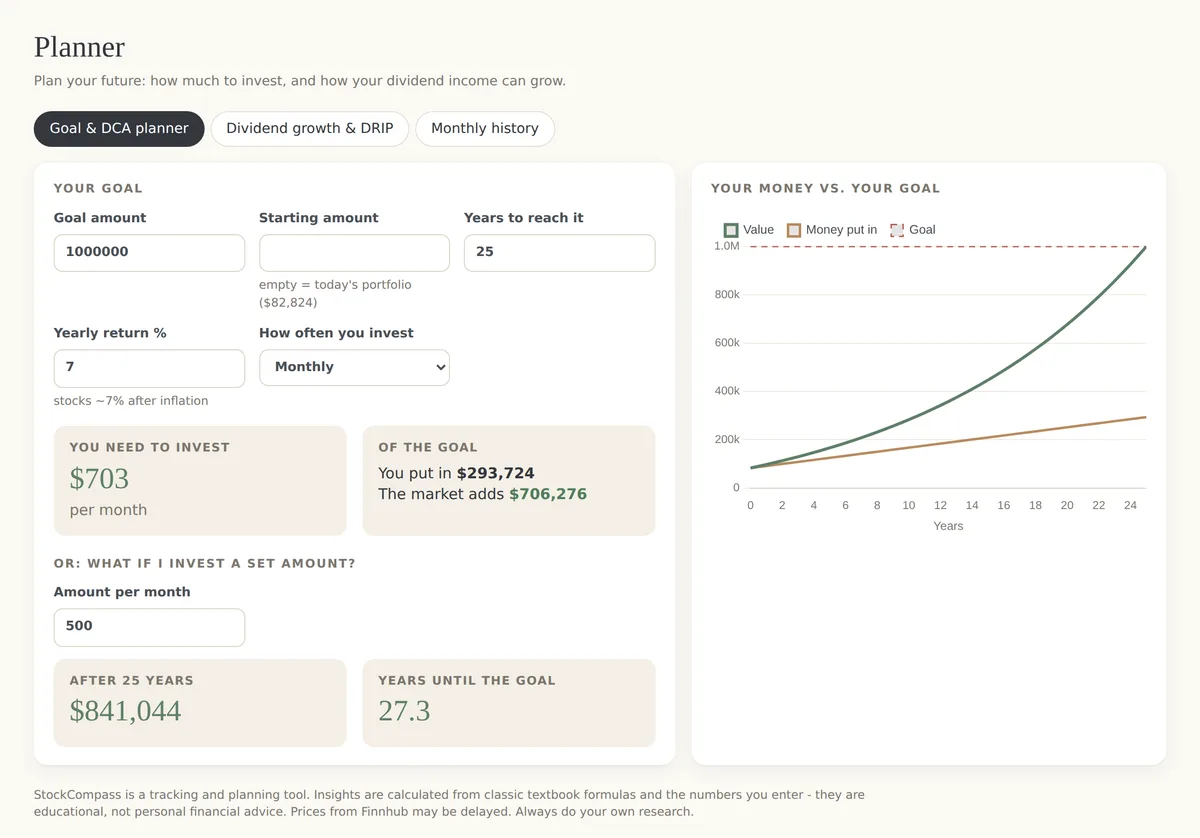This screenshot has height=838, width=1200.
Task: Click the $293,724 you put in value
Action: pyautogui.click(x=496, y=473)
